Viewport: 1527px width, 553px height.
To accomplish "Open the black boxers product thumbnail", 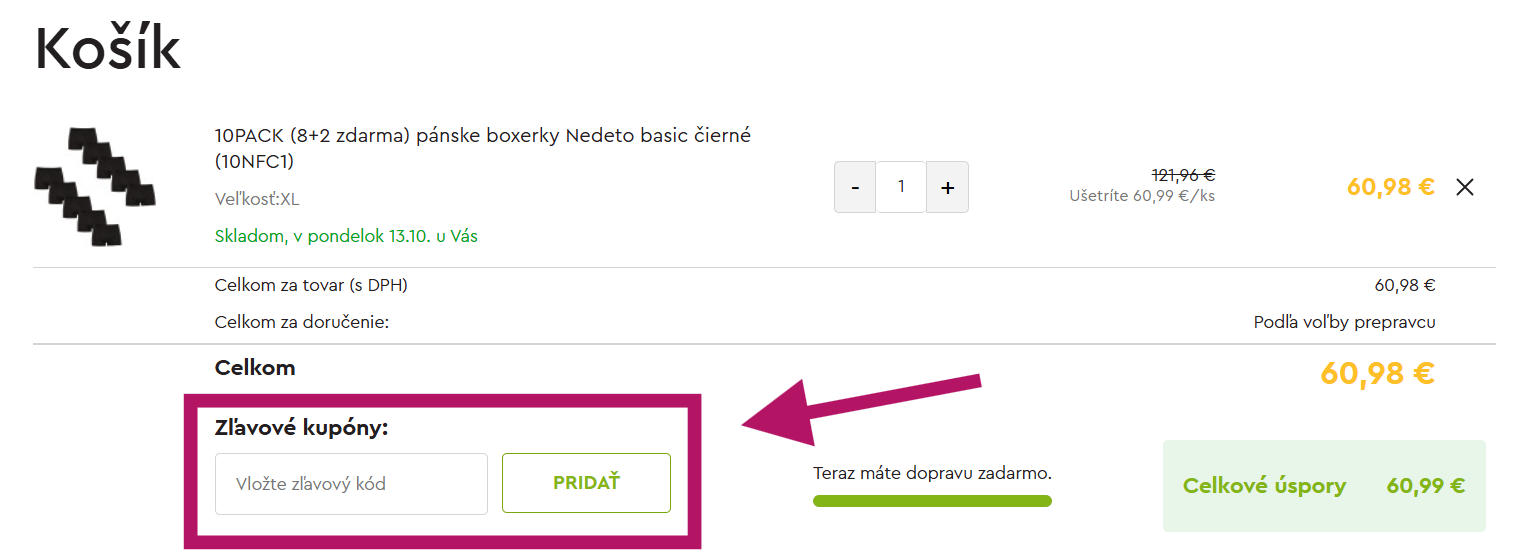I will tap(95, 187).
